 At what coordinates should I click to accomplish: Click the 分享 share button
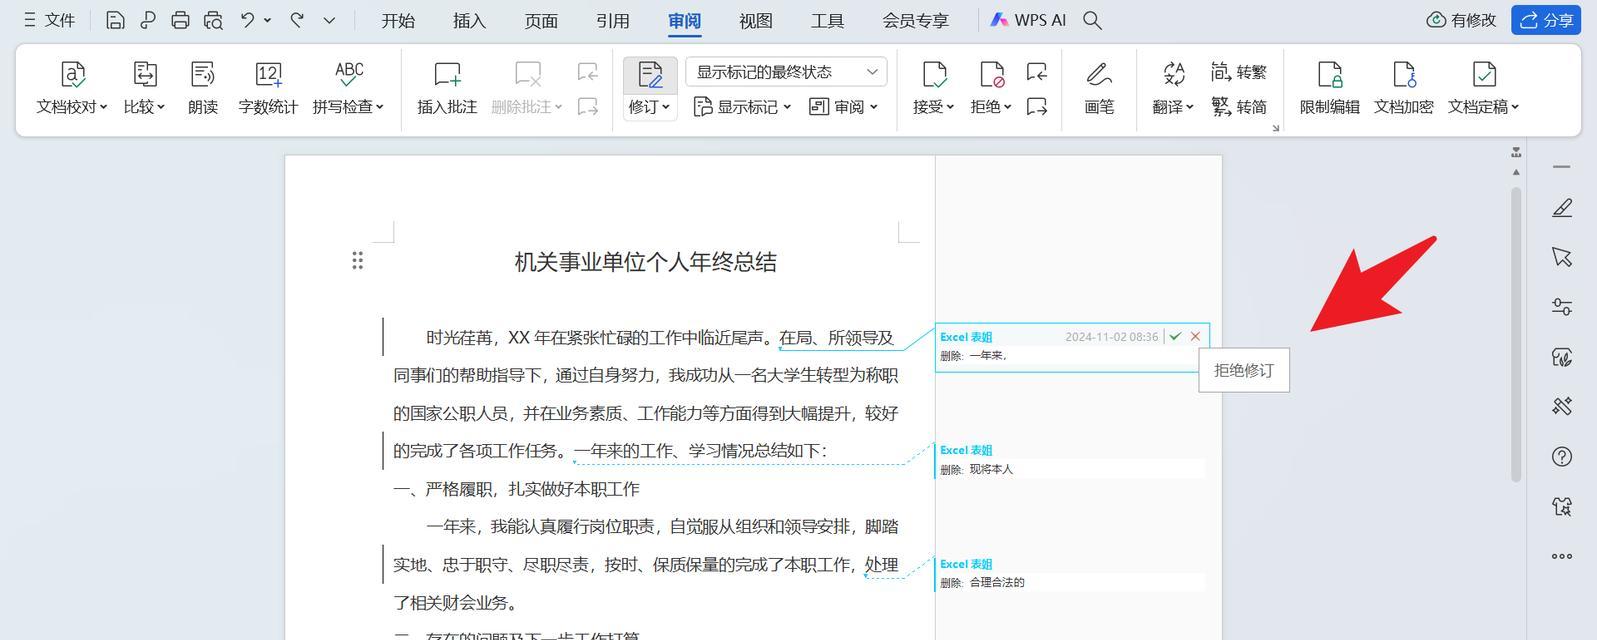click(x=1546, y=20)
